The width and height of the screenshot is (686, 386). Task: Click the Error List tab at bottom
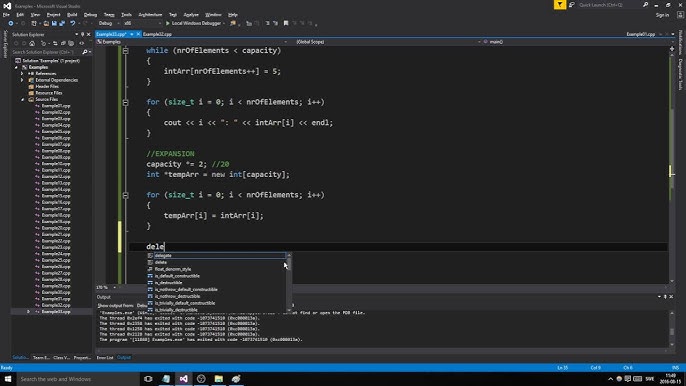point(105,358)
